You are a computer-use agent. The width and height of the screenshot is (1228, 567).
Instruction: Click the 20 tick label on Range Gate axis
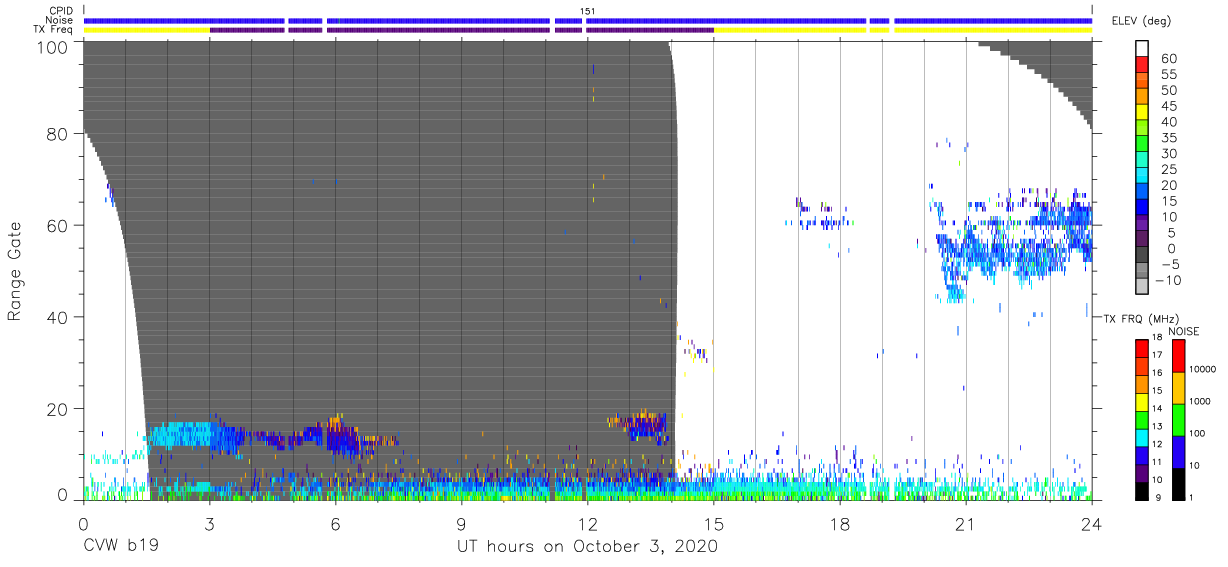coord(58,409)
